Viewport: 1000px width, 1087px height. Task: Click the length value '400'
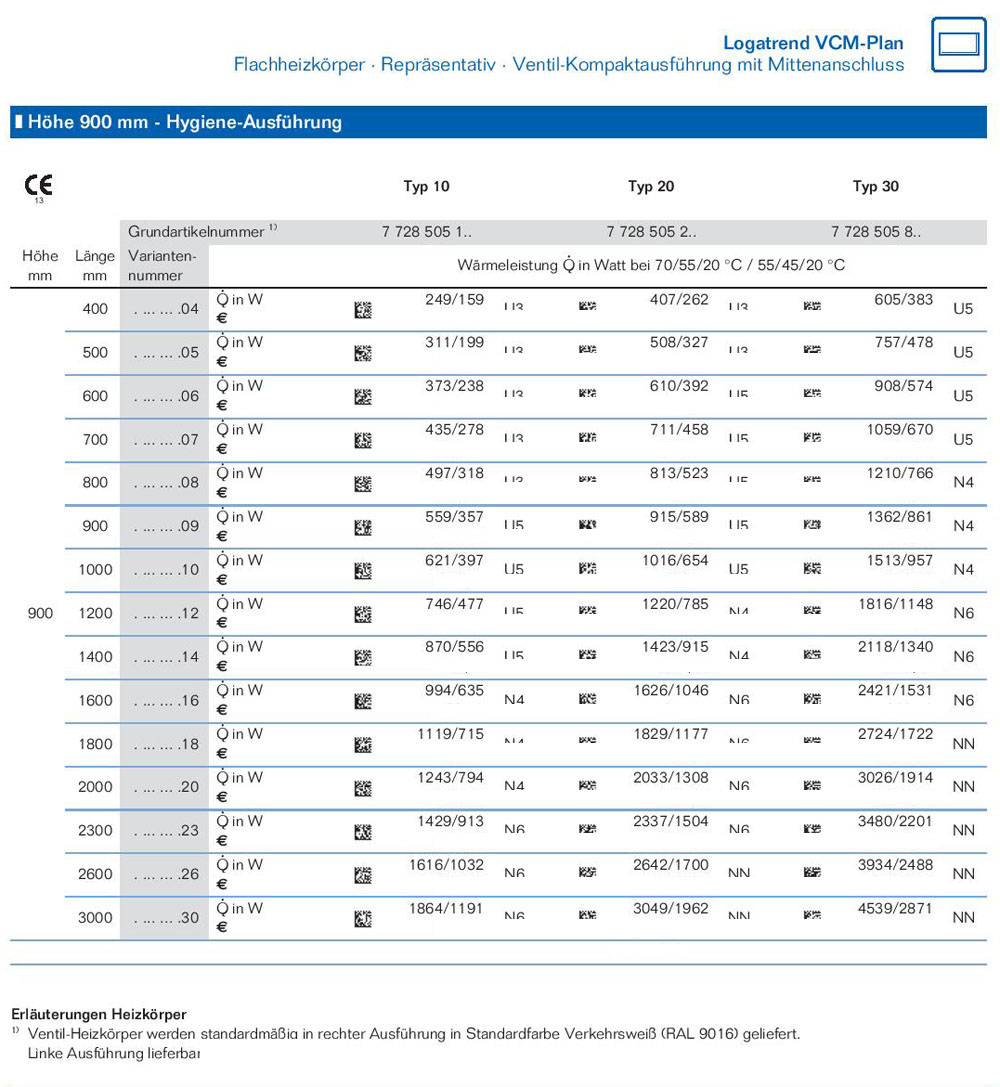95,309
